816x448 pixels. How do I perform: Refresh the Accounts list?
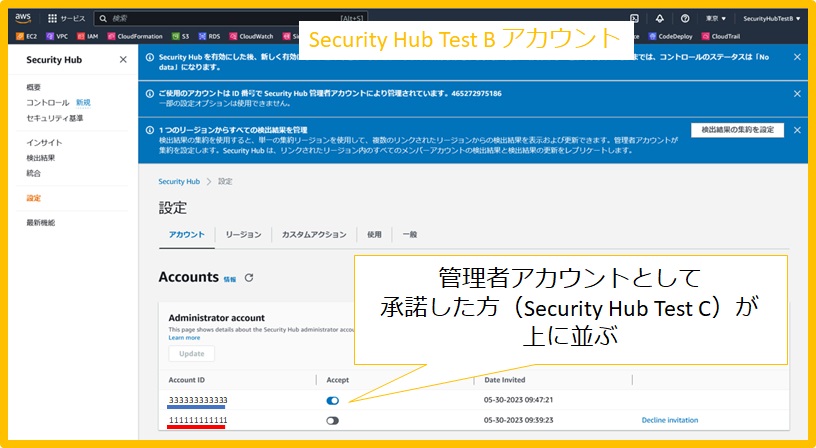point(249,278)
